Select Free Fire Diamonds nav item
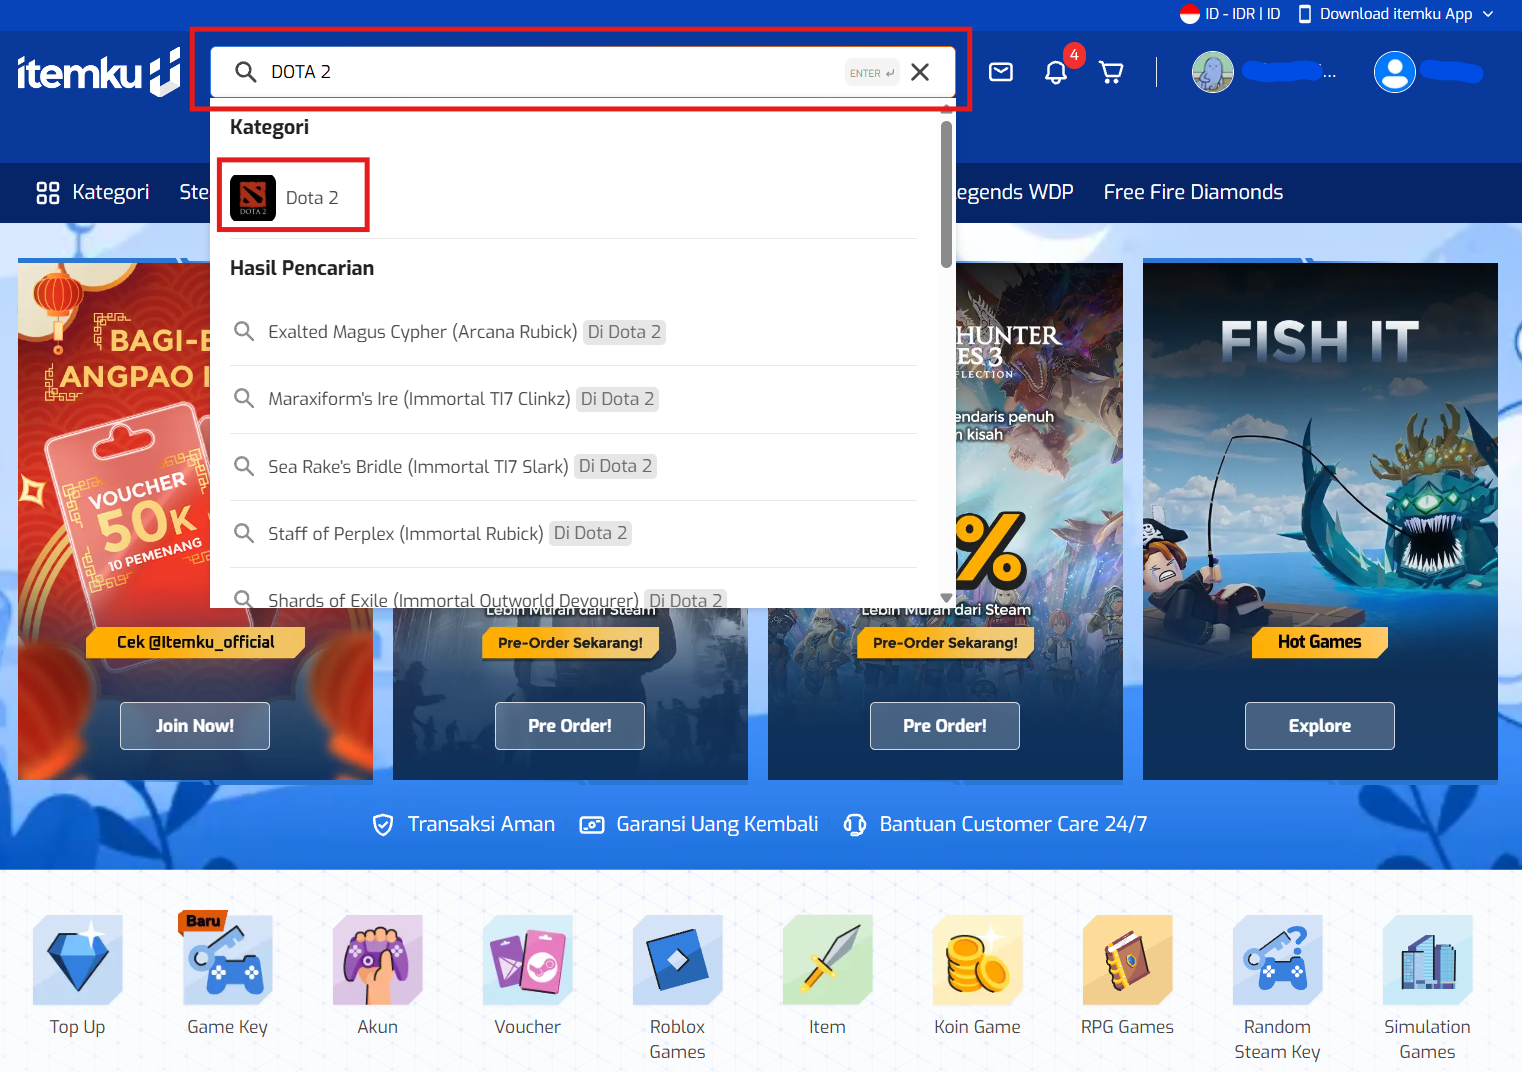 pyautogui.click(x=1193, y=192)
